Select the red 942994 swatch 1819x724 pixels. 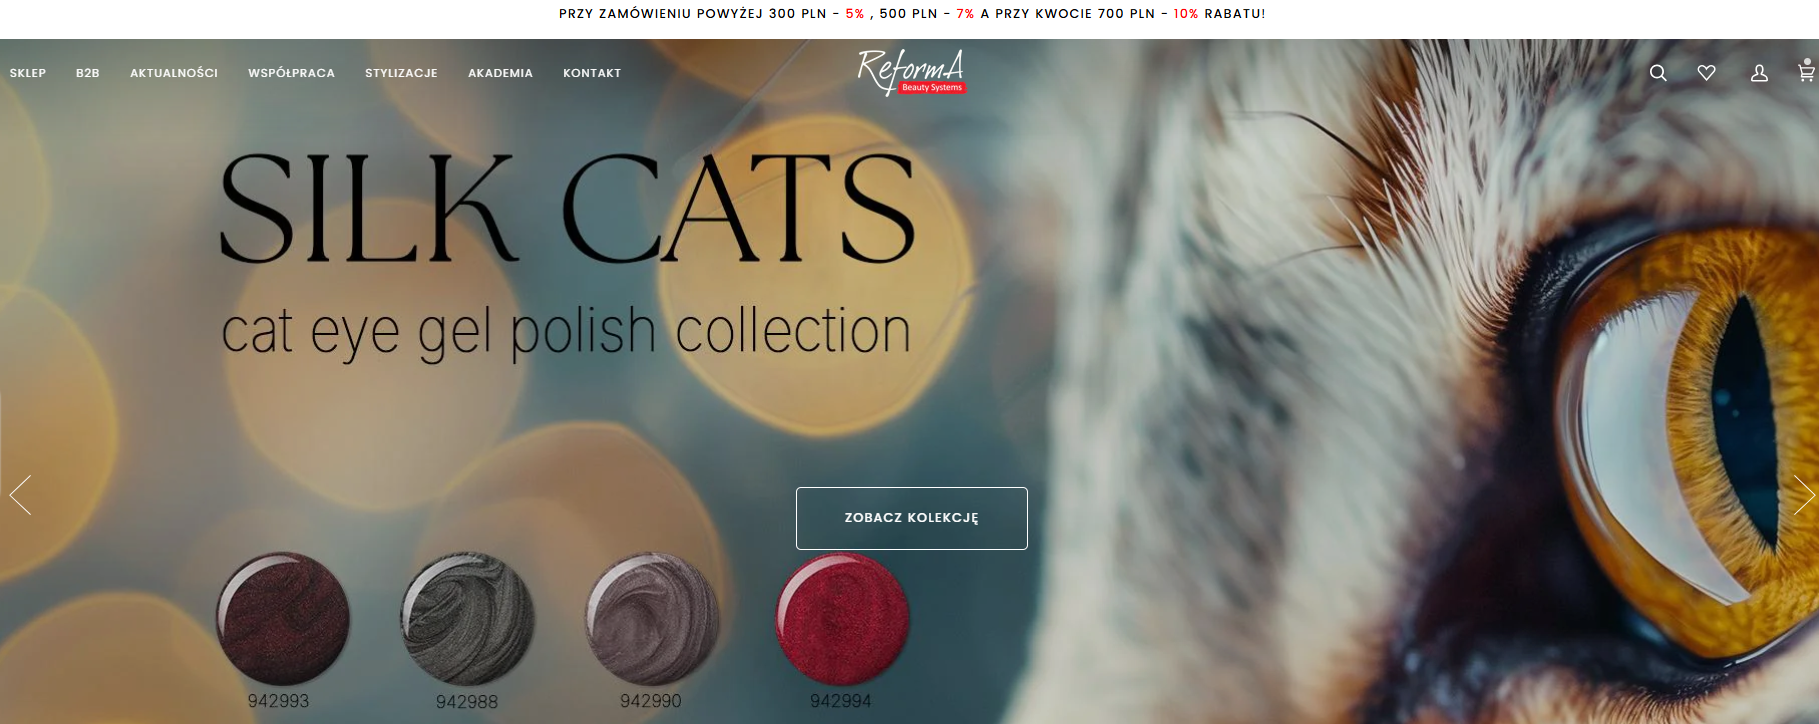842,618
